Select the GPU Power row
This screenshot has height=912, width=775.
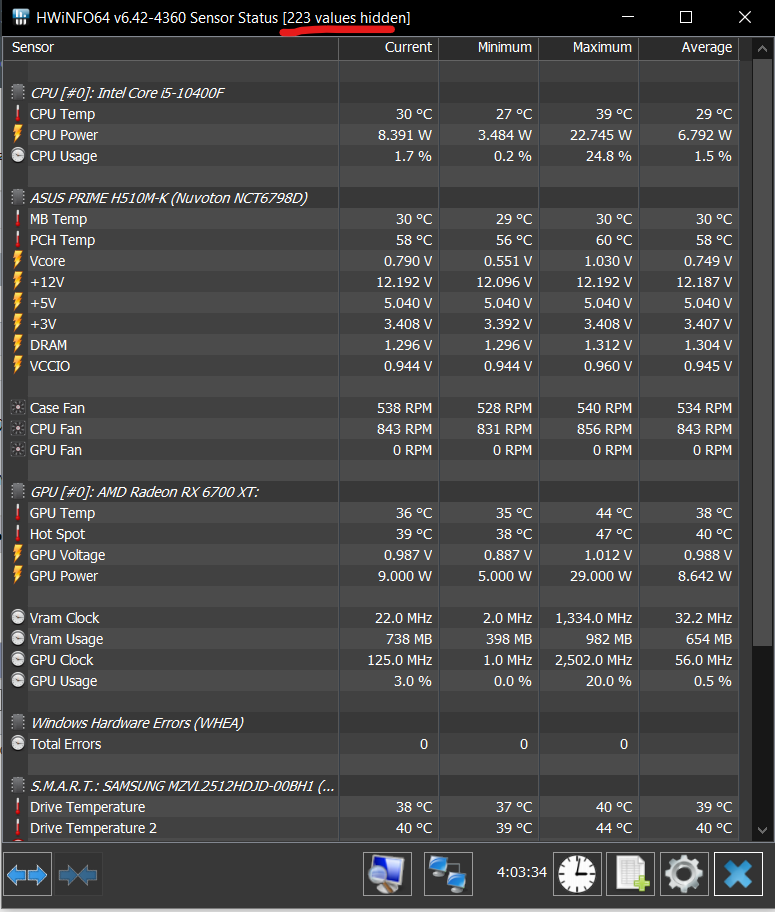[x=371, y=576]
